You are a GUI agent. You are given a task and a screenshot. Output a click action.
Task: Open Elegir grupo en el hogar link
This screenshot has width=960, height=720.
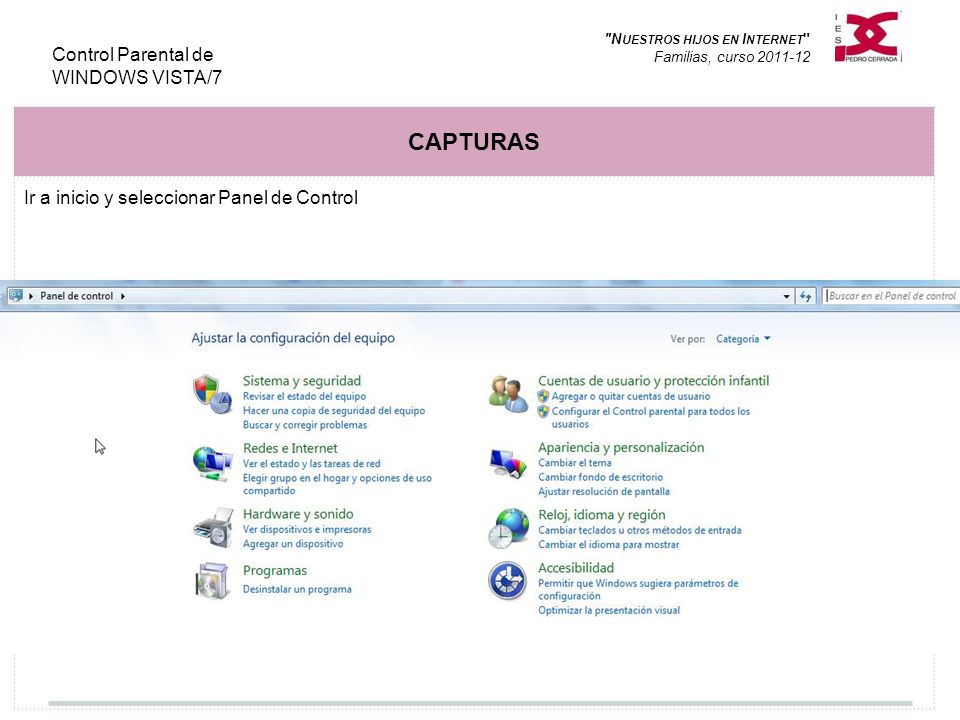point(337,484)
